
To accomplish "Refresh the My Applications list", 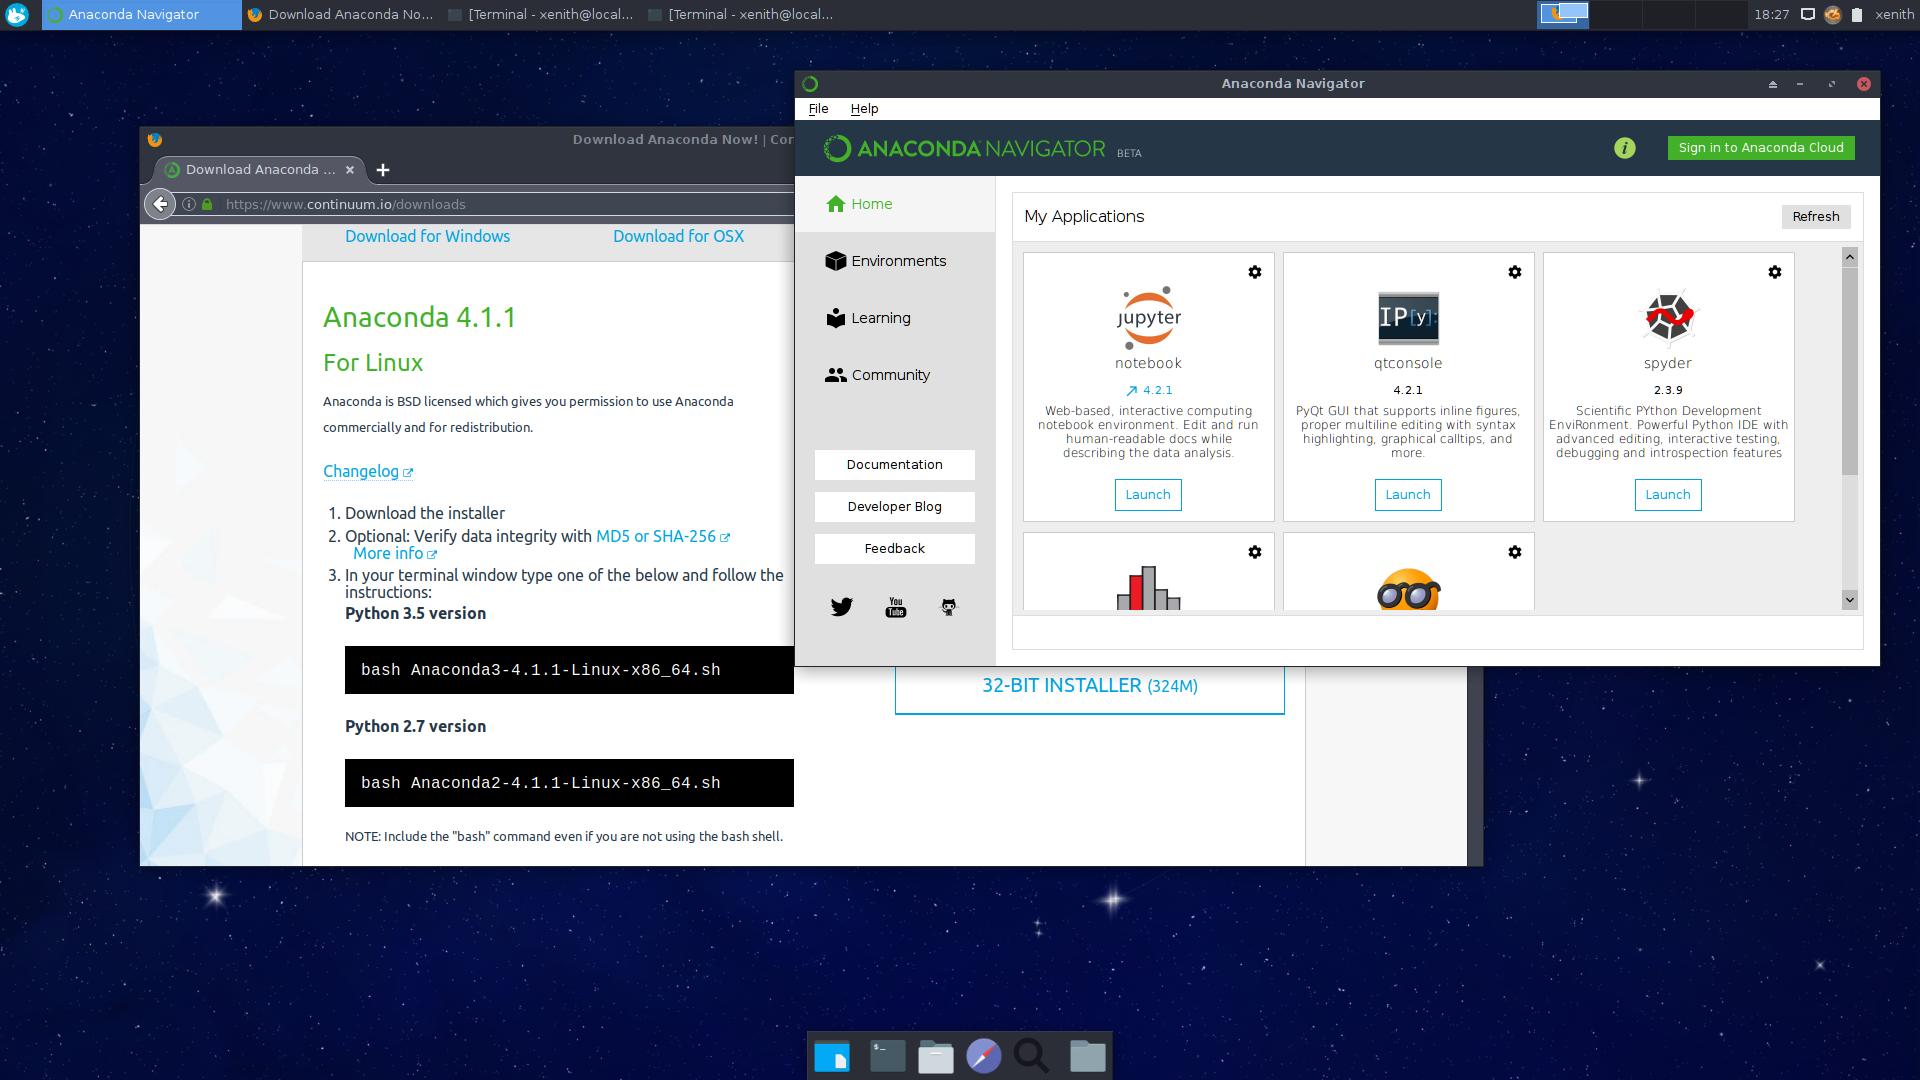I will (x=1816, y=217).
